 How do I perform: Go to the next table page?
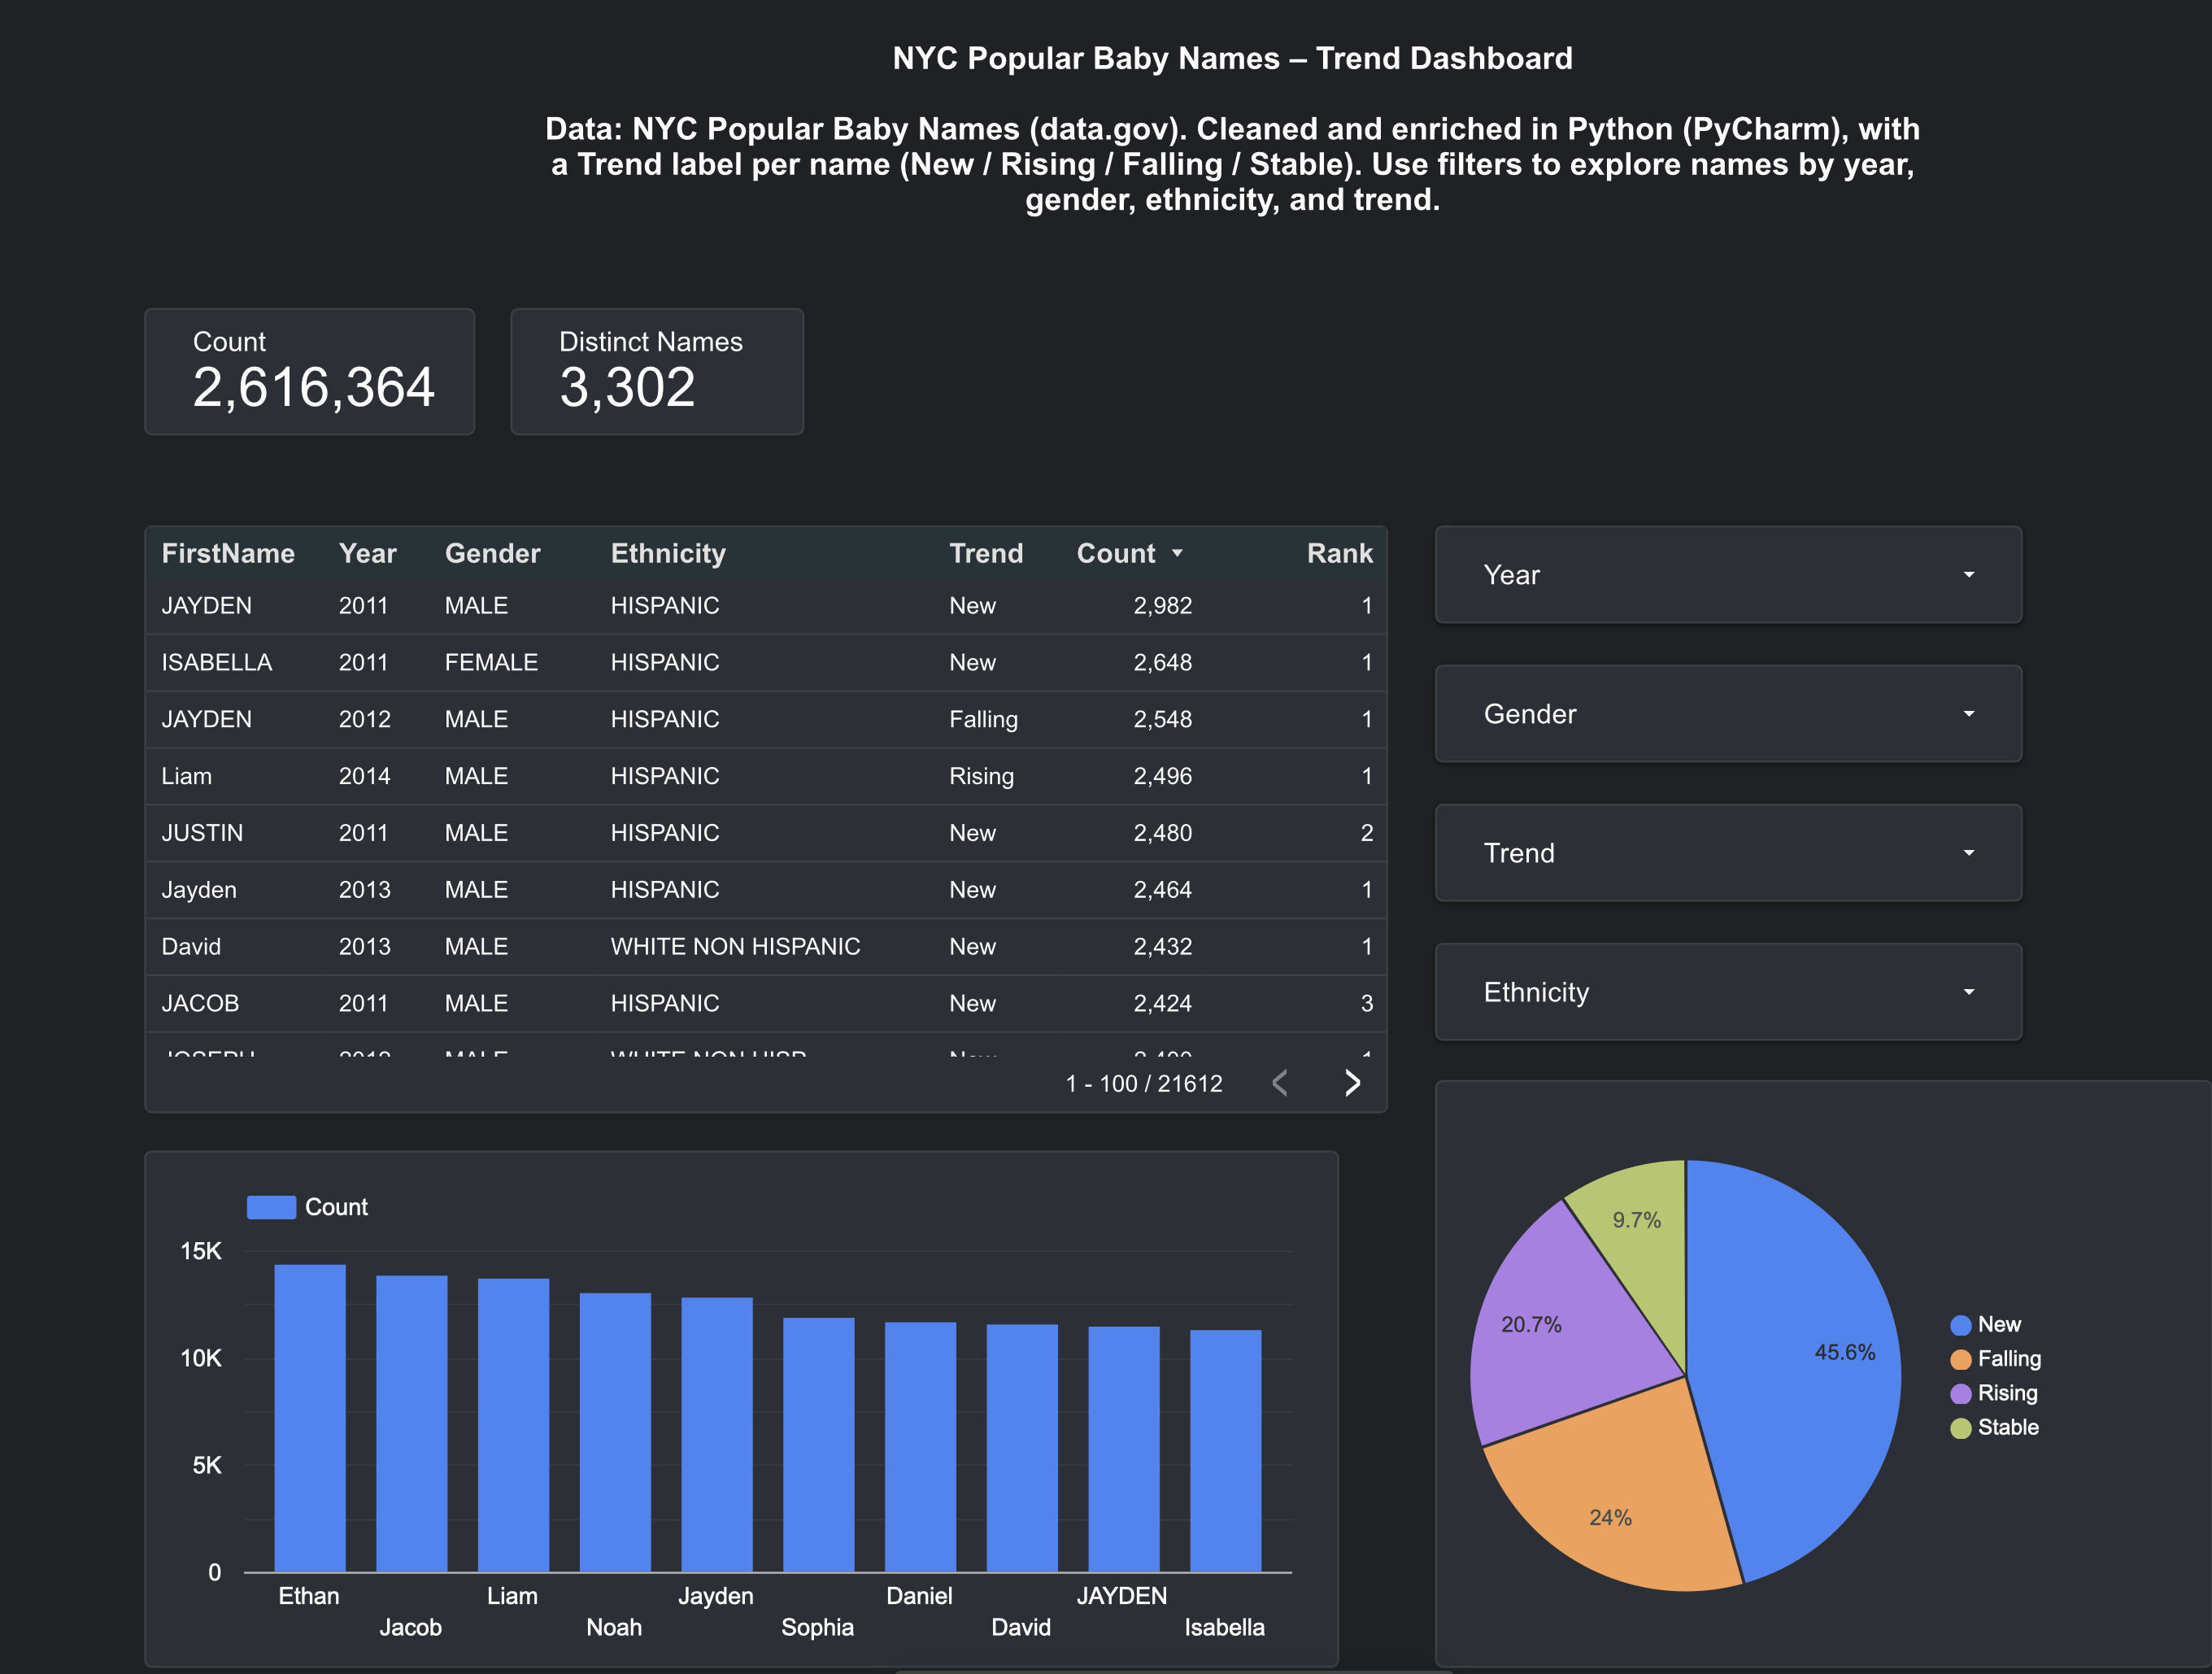tap(1353, 1082)
